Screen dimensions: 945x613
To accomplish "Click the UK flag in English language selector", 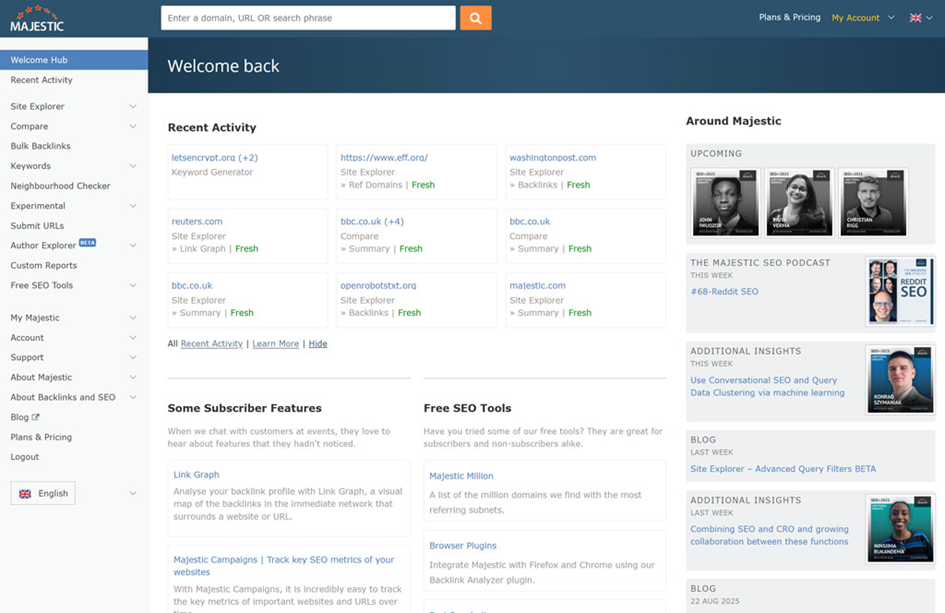I will tap(25, 494).
